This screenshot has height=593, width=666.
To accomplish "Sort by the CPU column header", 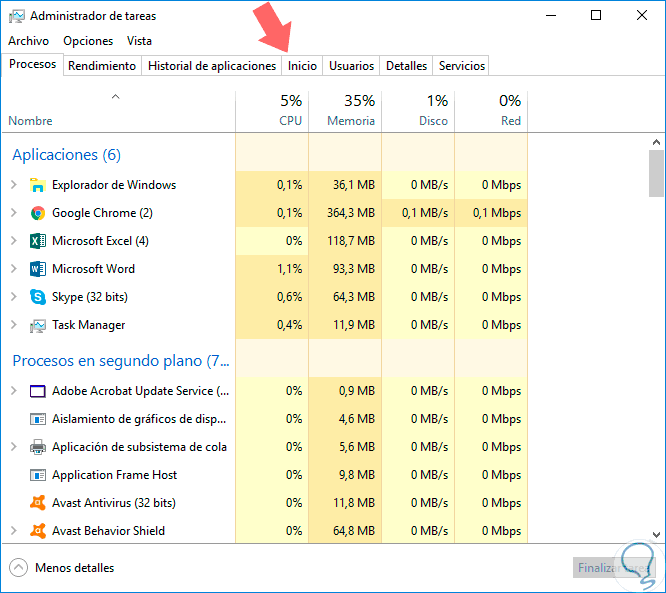I will (272, 111).
